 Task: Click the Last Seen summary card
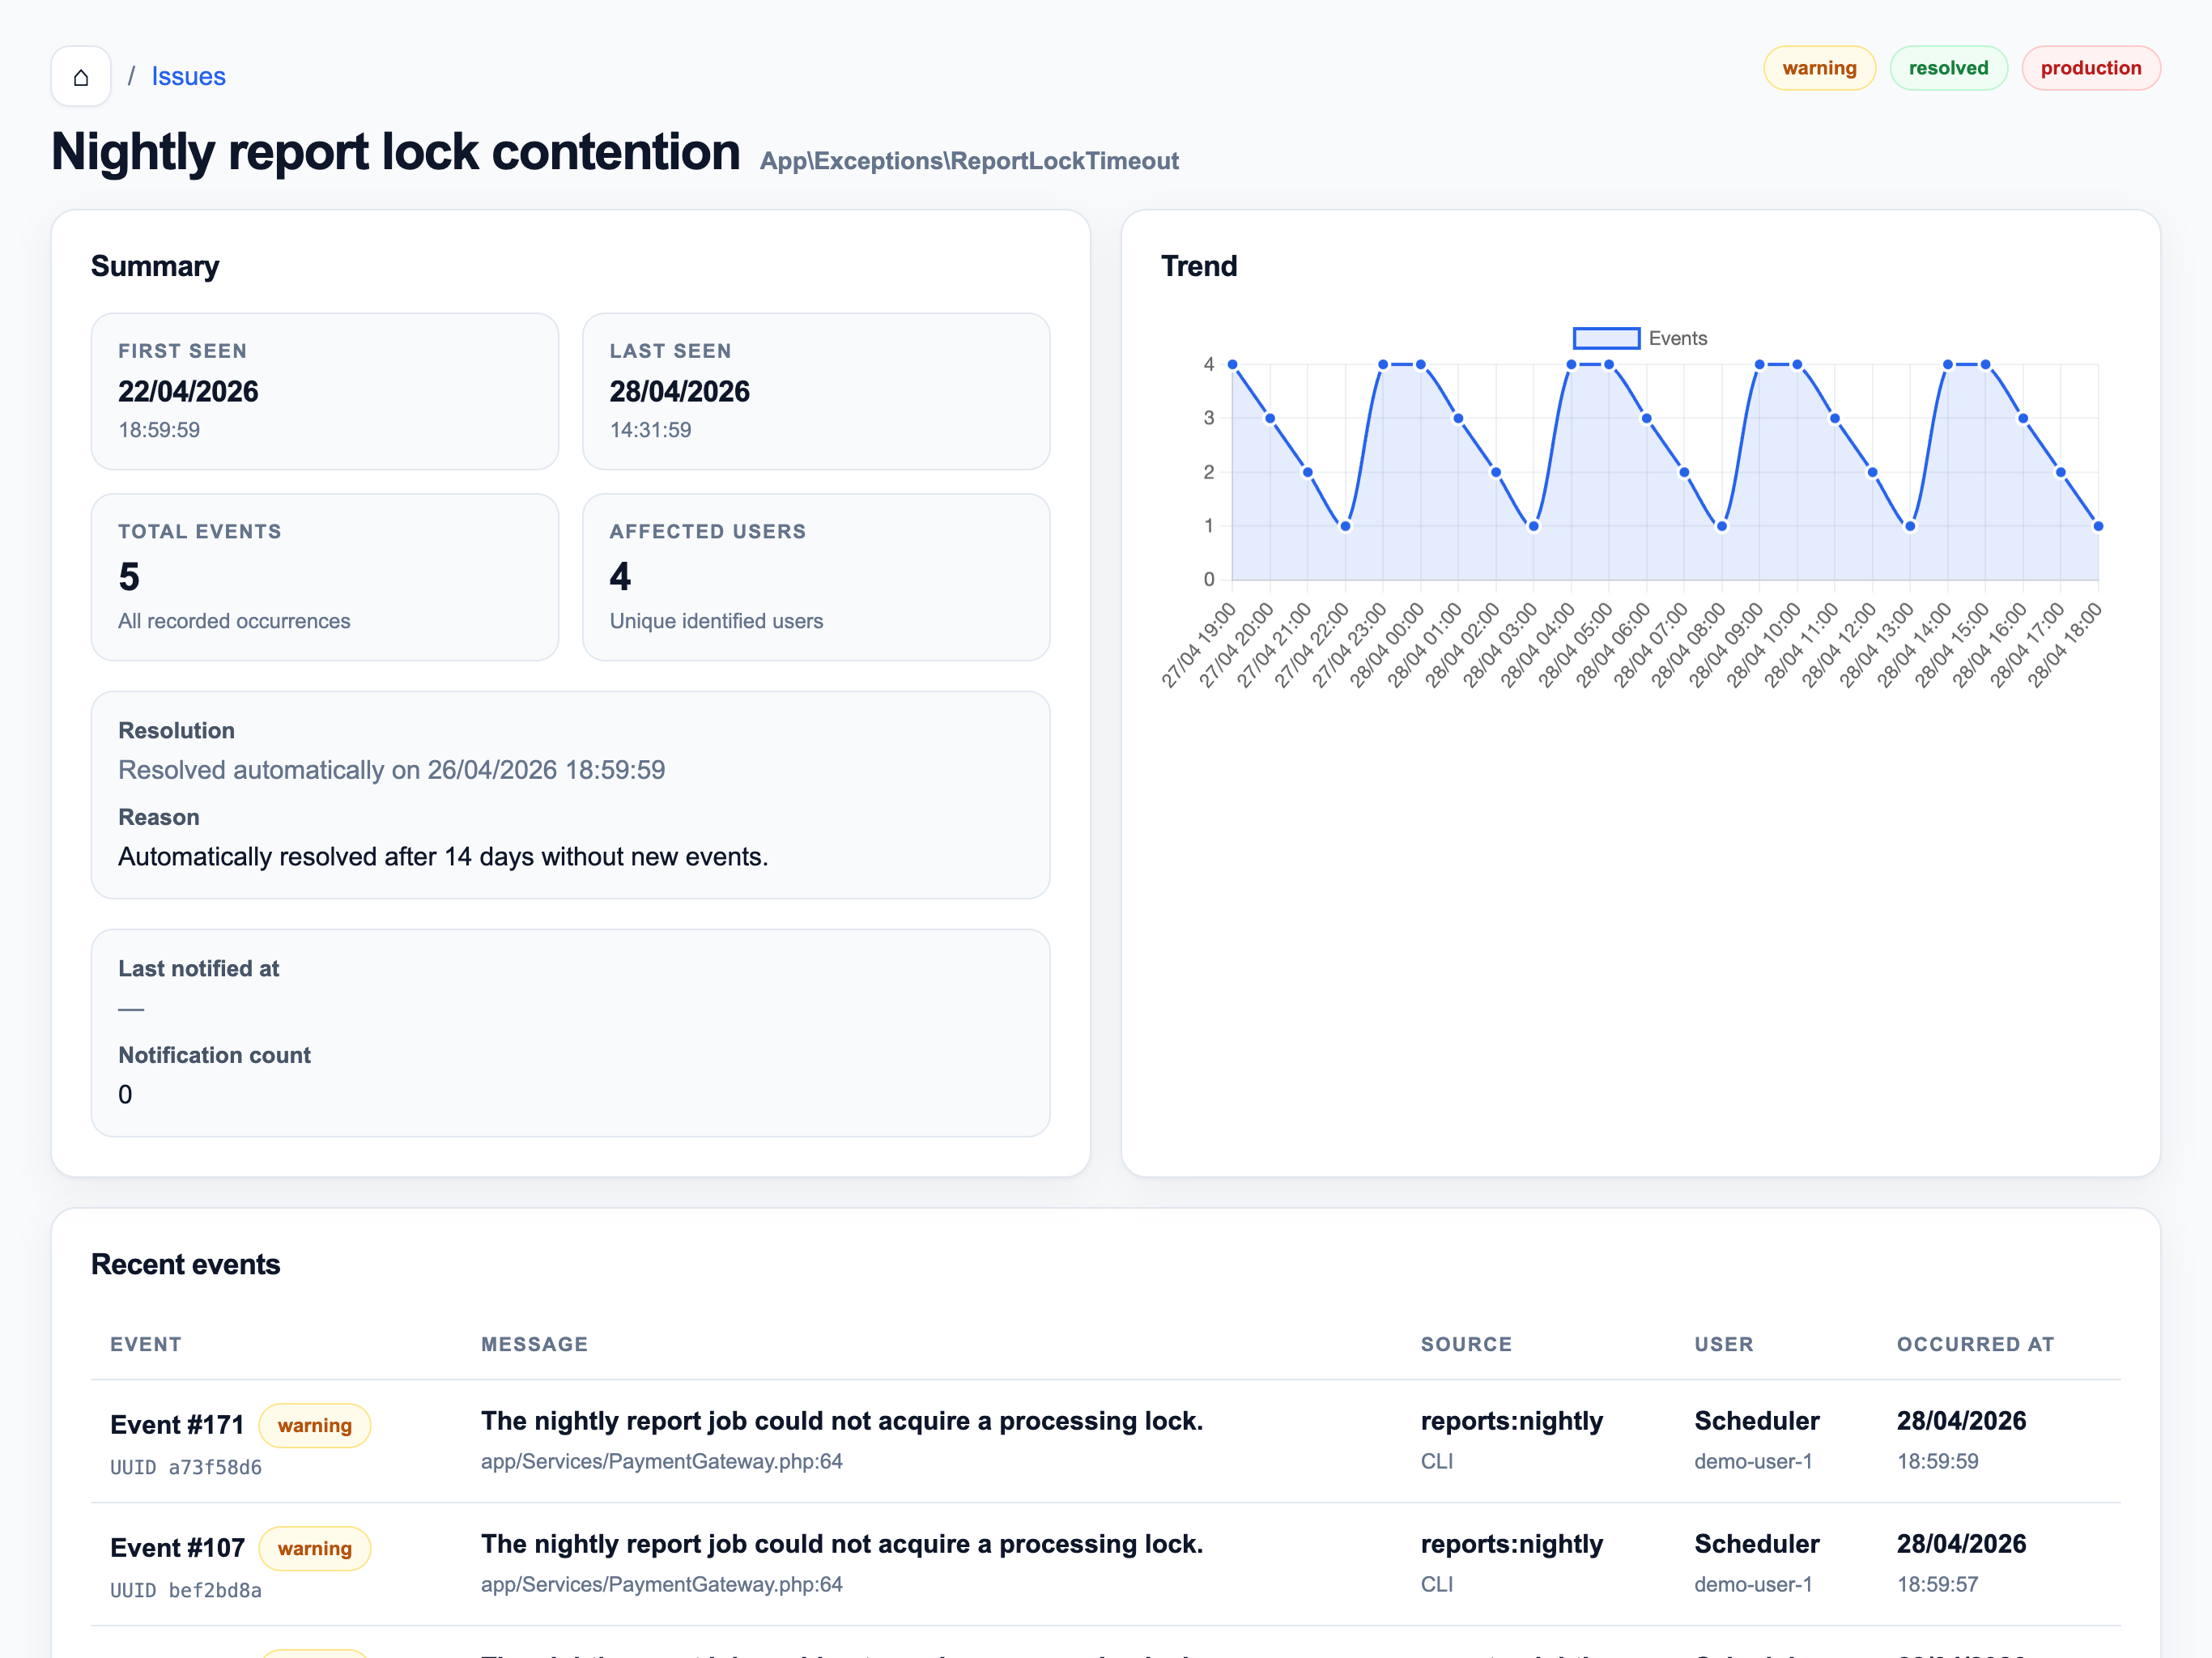tap(815, 391)
